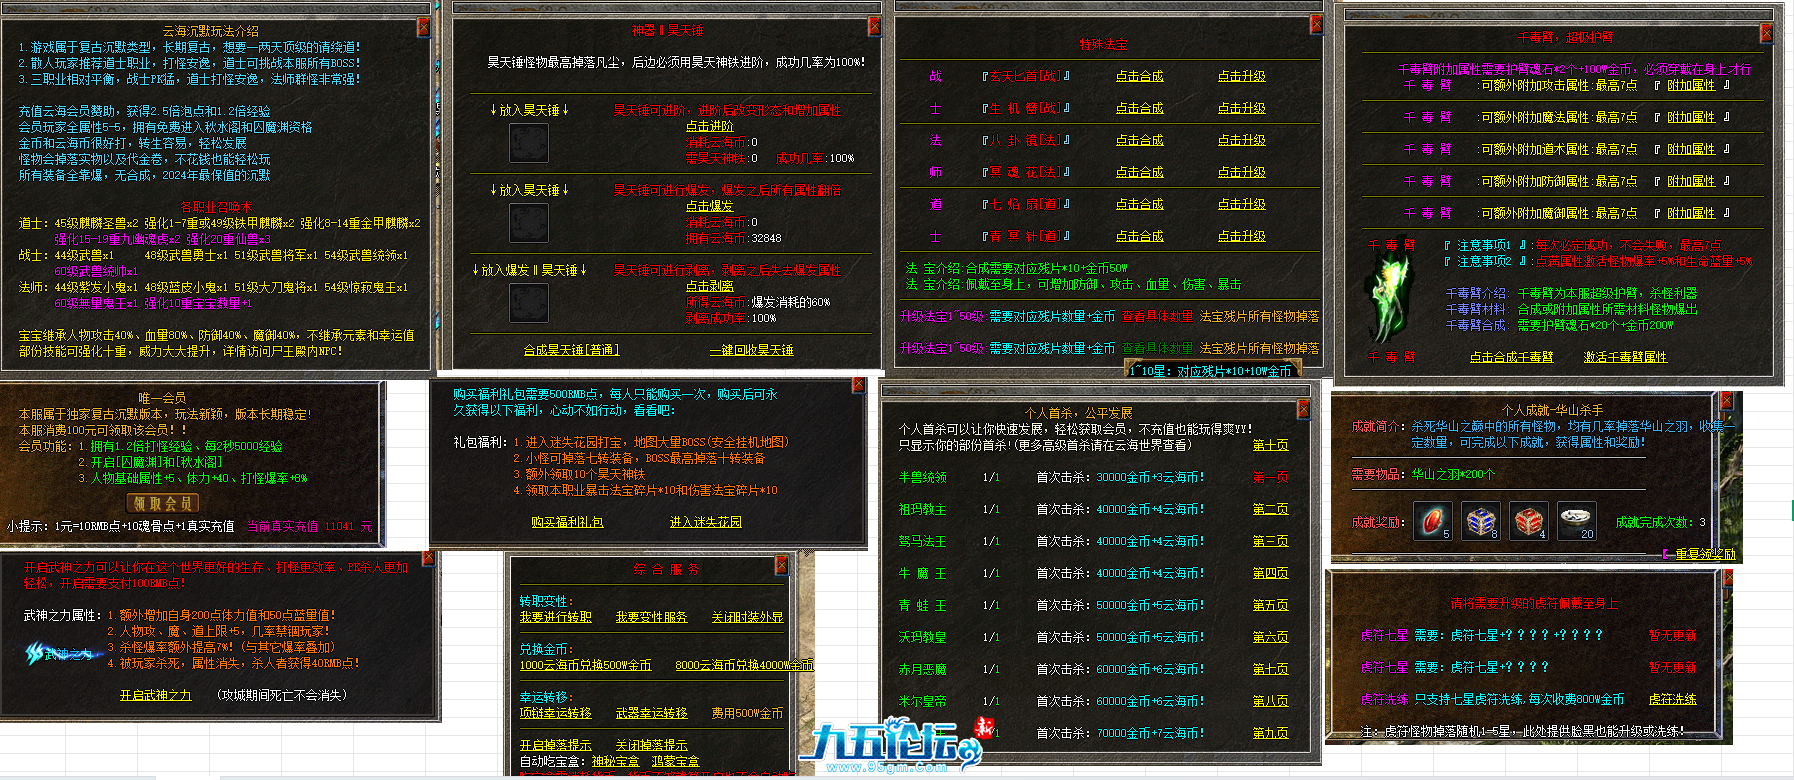
Task: Select the blue treasure box reward icon
Action: click(x=1481, y=521)
